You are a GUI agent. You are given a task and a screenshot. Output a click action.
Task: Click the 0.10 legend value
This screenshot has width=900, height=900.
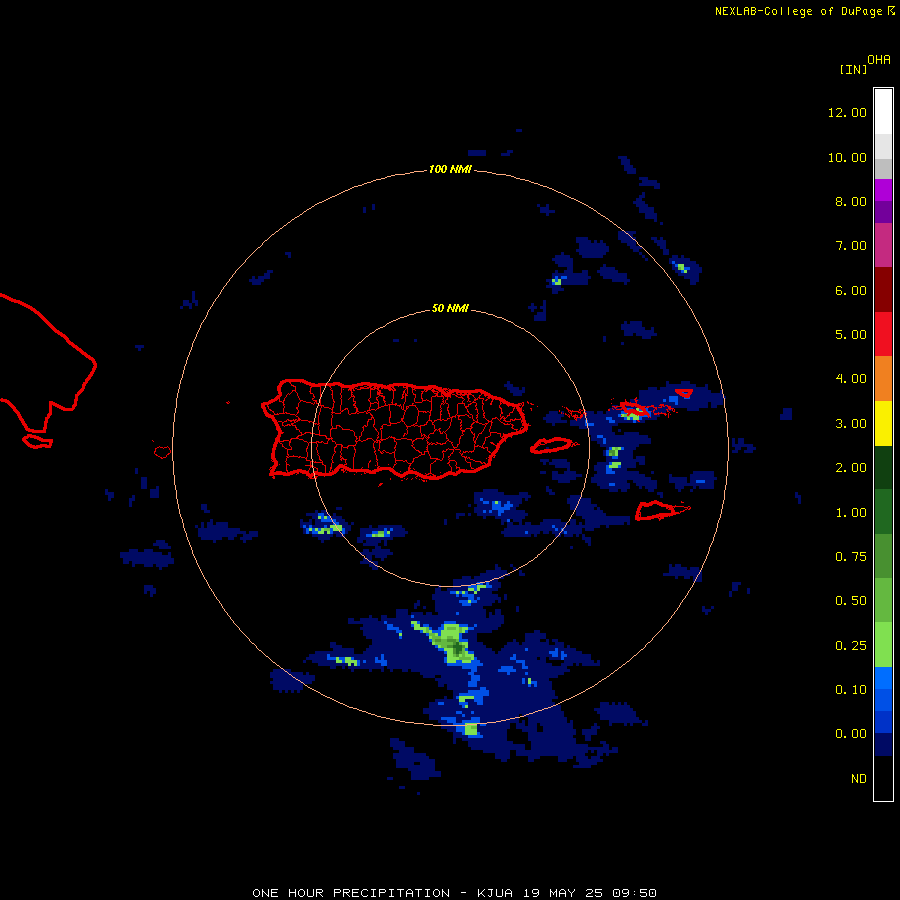(x=851, y=690)
